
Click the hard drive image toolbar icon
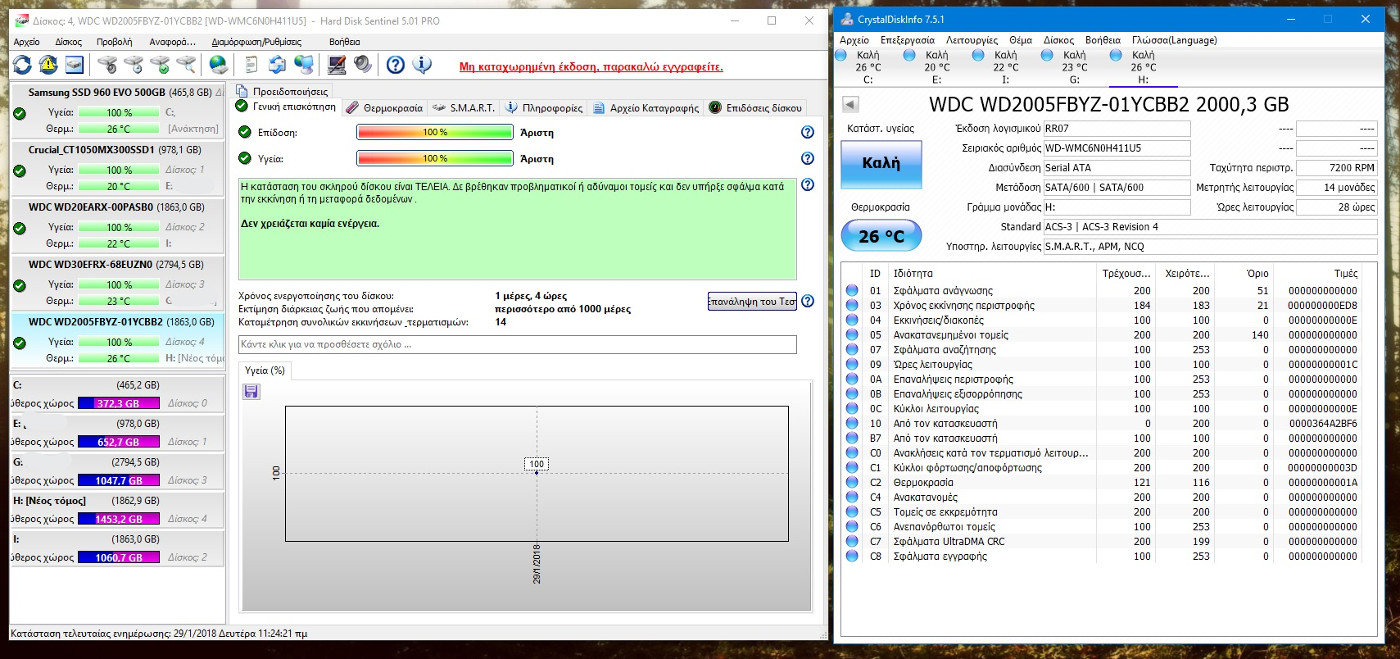[74, 65]
